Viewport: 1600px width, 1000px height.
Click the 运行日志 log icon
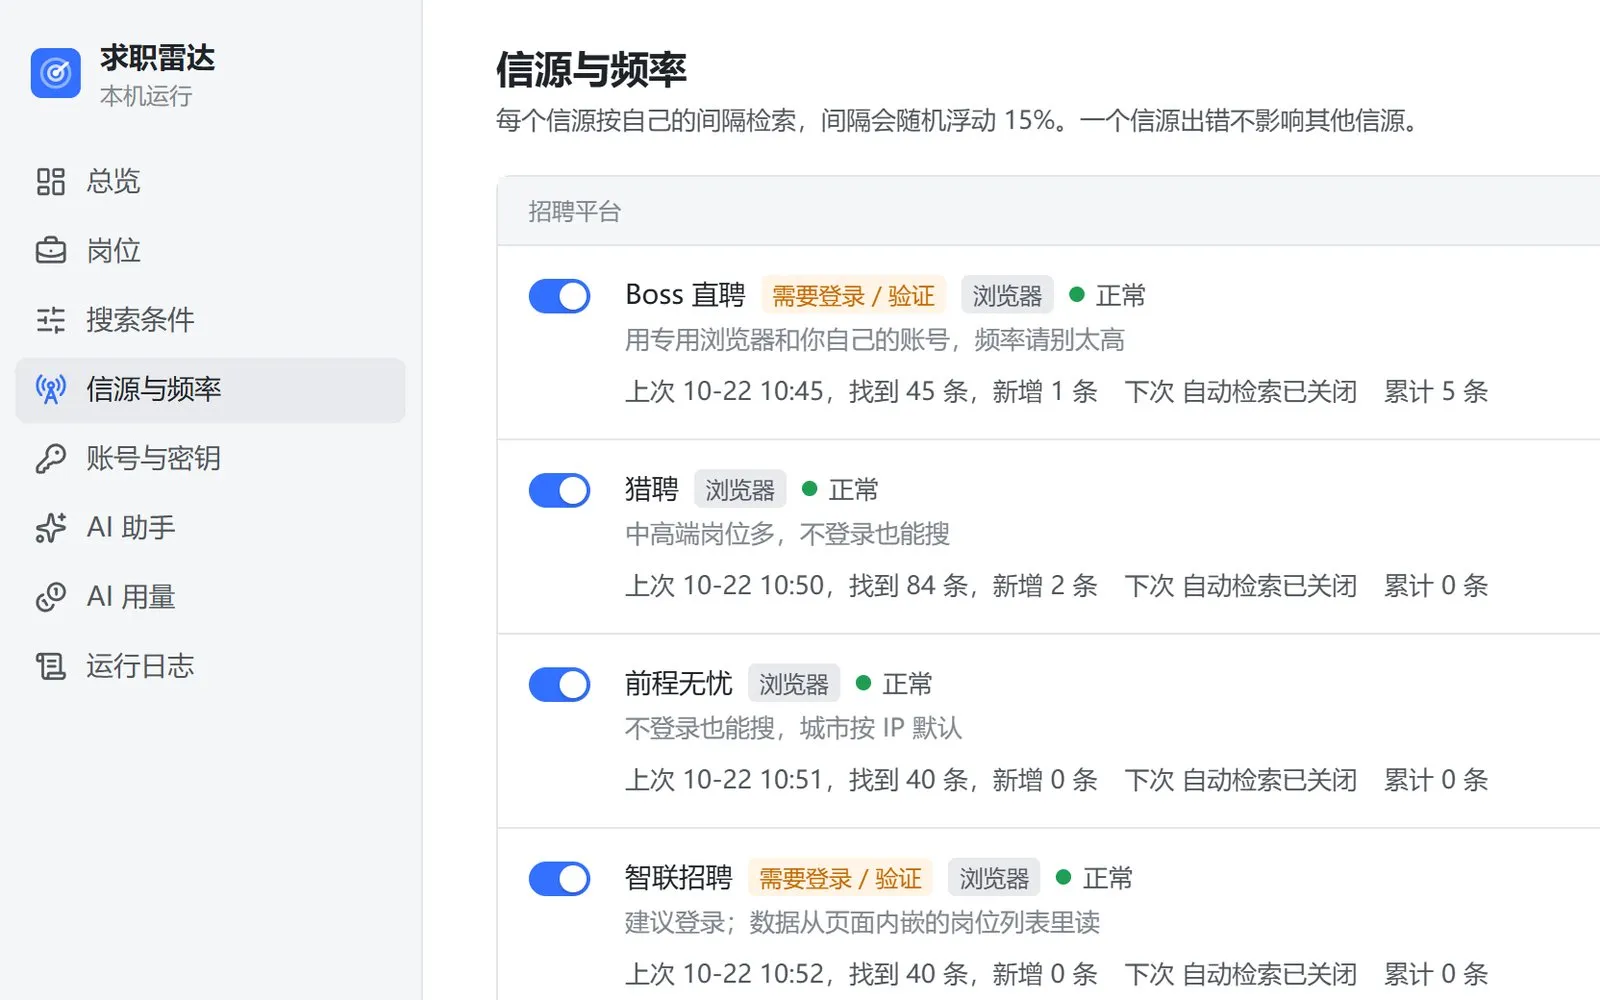coord(51,666)
